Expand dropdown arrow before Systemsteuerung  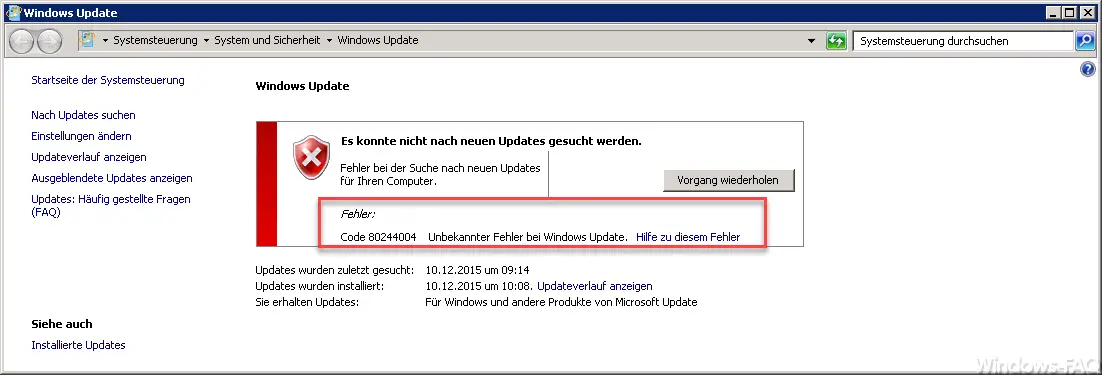[x=105, y=41]
